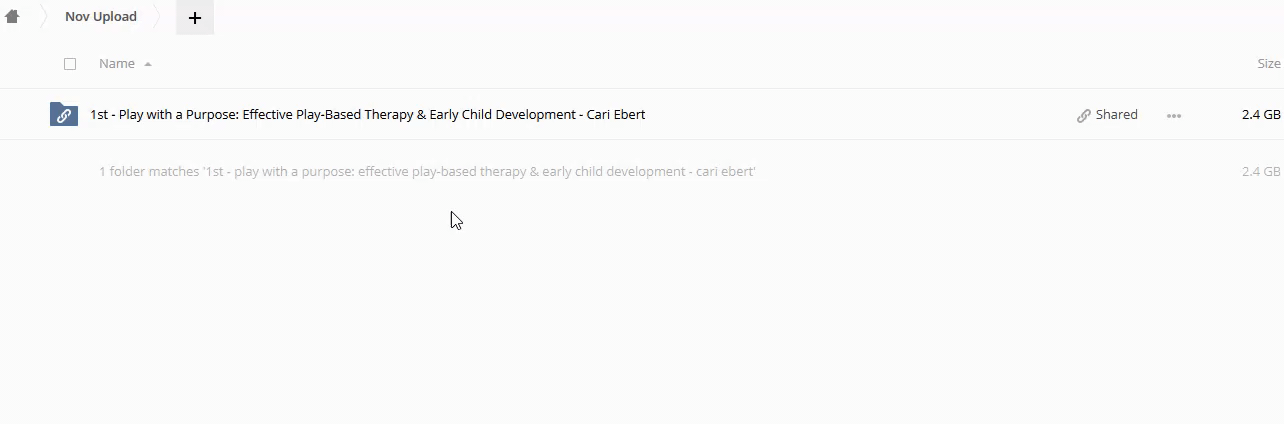
Task: Click the Name column sort arrow
Action: (148, 64)
